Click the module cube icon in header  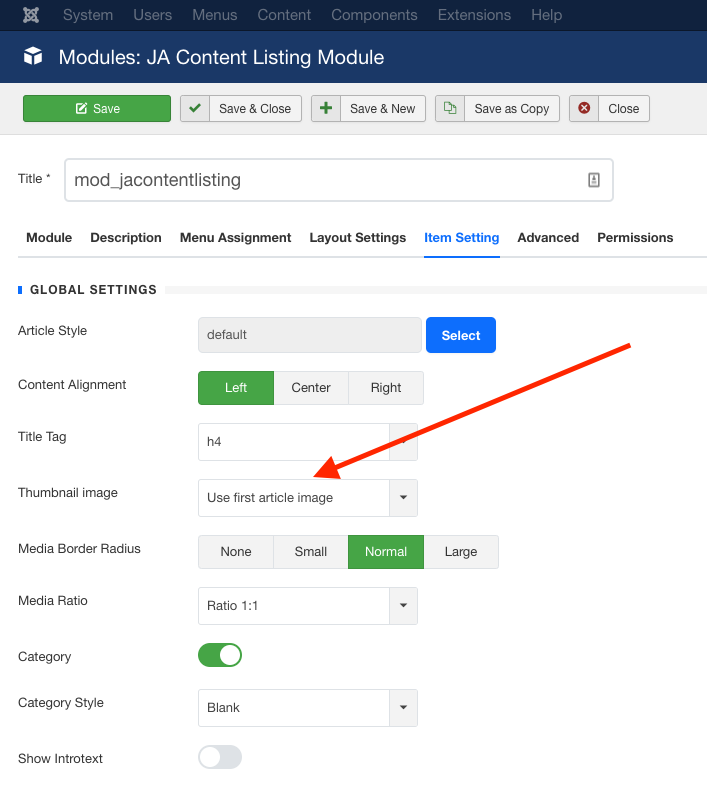pos(34,58)
